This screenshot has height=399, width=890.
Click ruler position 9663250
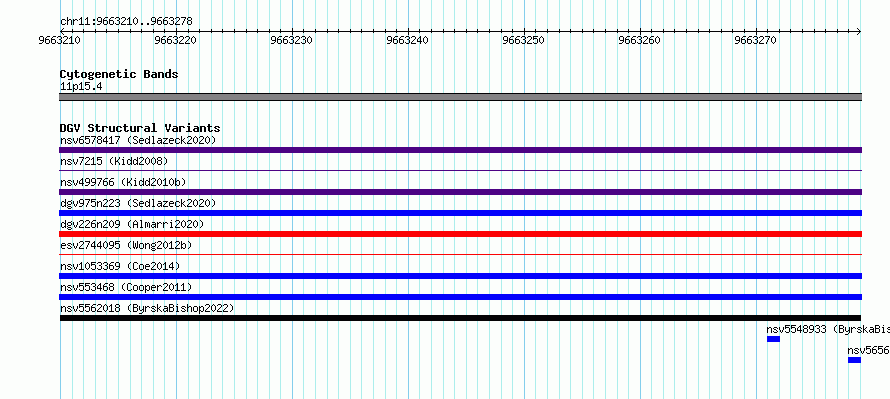[524, 40]
